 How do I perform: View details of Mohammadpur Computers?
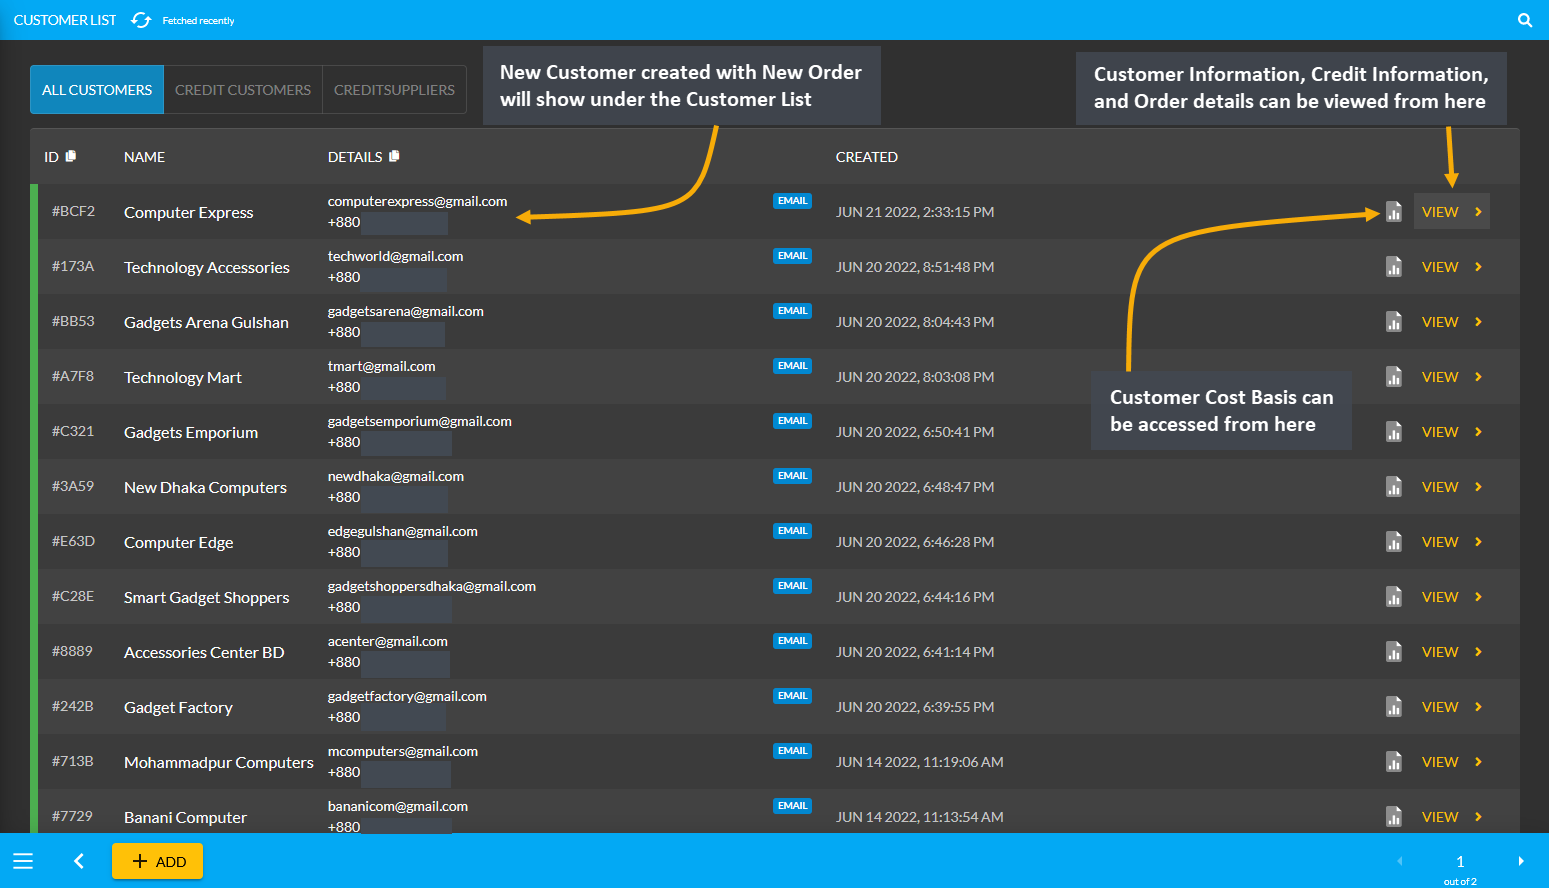tap(1451, 762)
